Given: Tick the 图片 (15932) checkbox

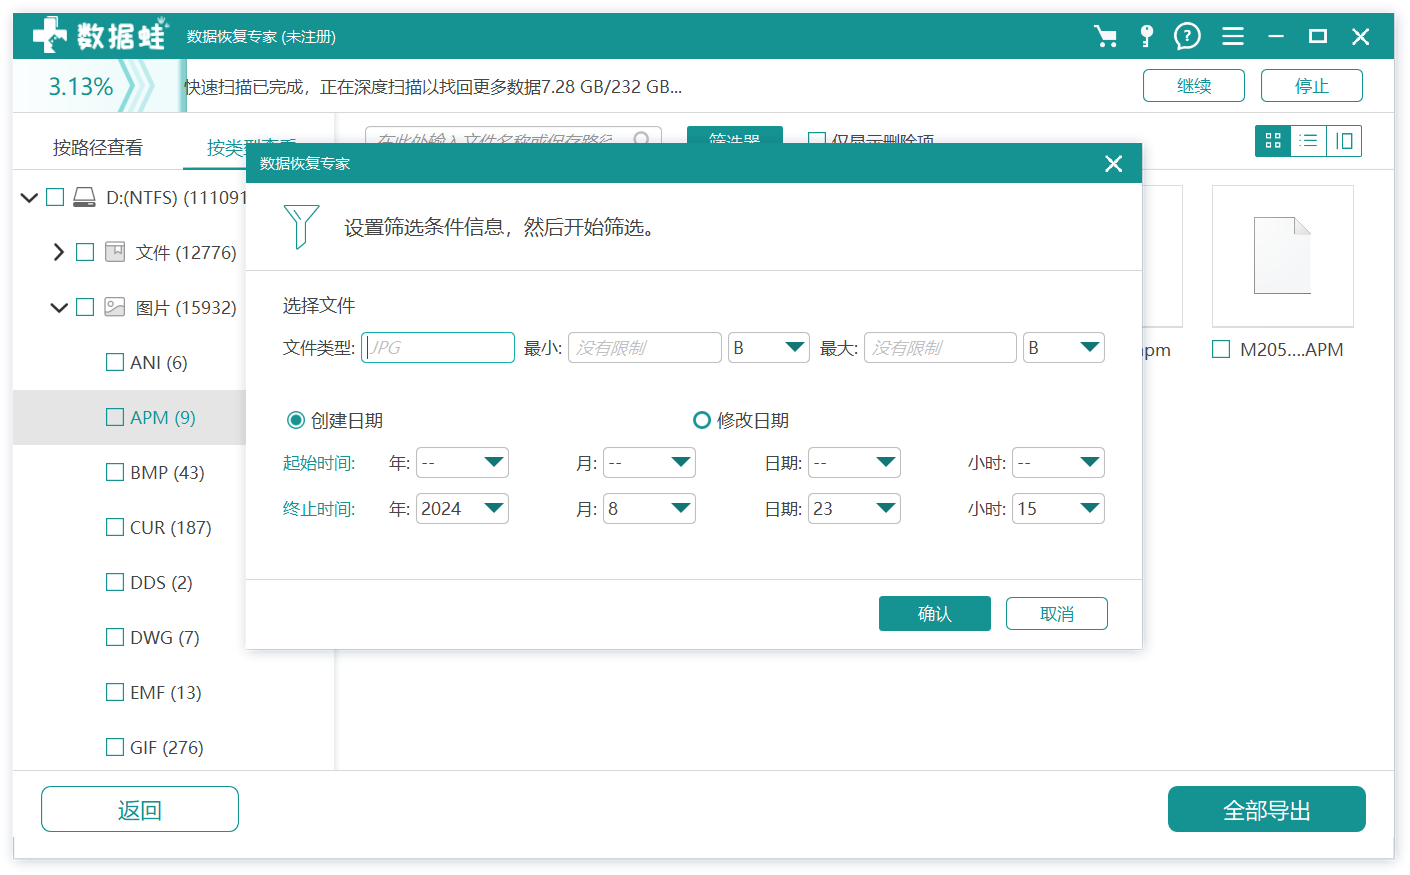Looking at the screenshot, I should coord(85,307).
